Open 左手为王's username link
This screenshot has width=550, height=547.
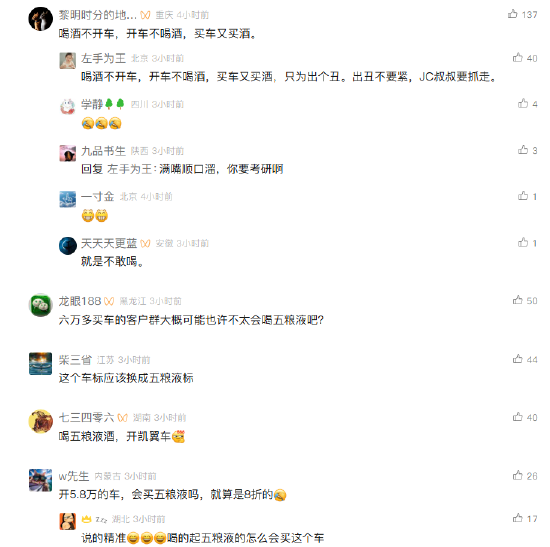click(x=103, y=58)
